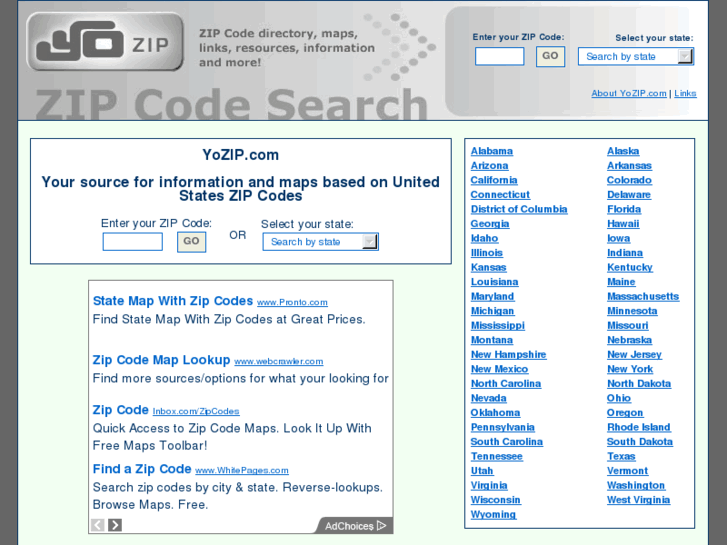The height and width of the screenshot is (545, 727).
Task: Select Massachusetts from the state list
Action: click(x=643, y=296)
